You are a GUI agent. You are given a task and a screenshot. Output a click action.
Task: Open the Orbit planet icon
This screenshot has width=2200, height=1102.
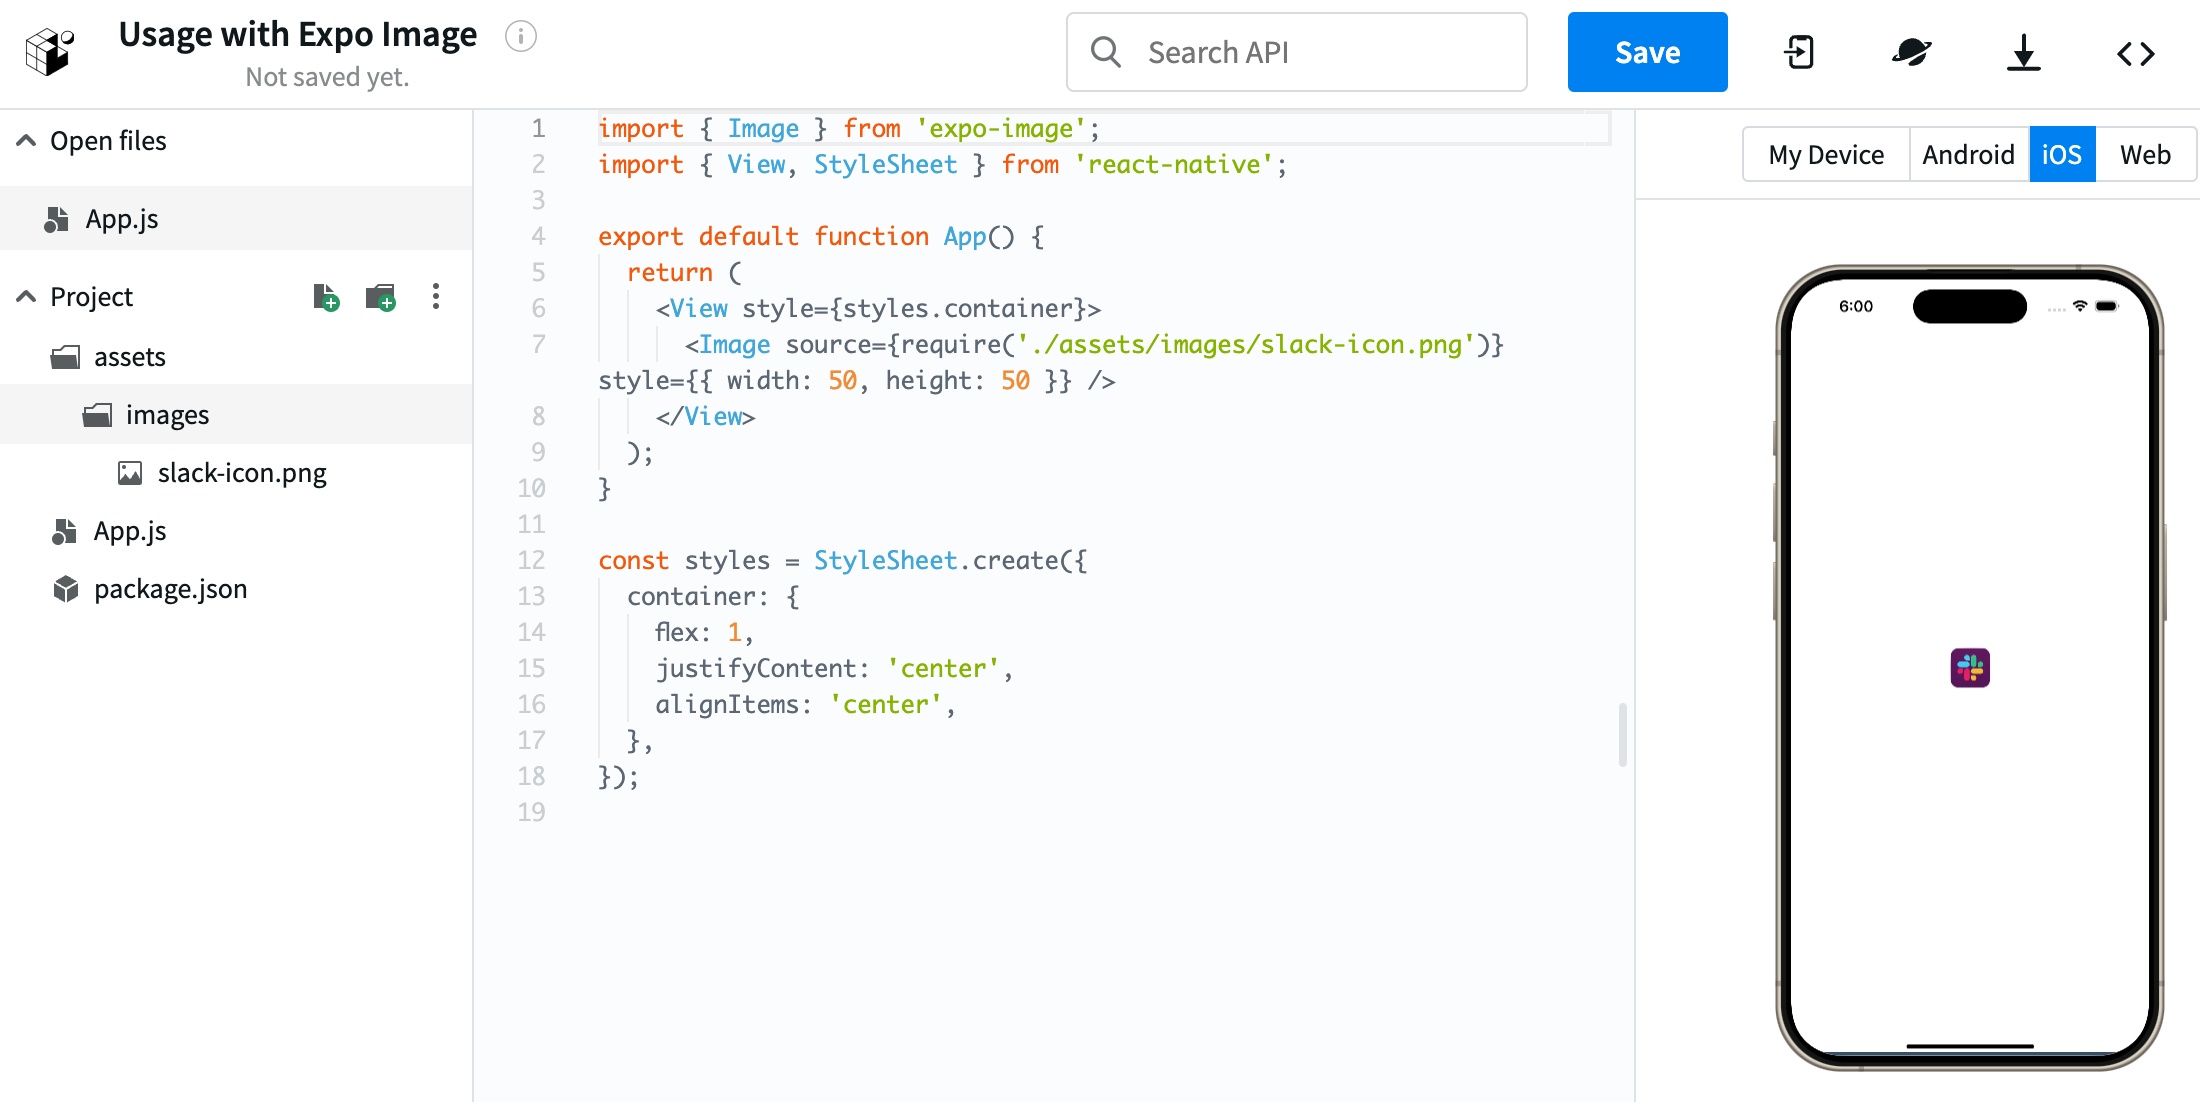[x=1911, y=52]
